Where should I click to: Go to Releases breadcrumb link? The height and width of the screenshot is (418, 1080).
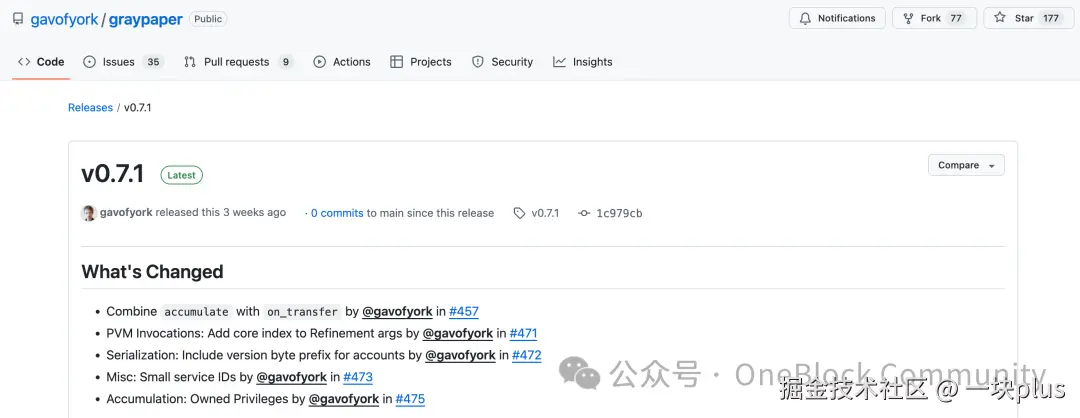point(90,107)
